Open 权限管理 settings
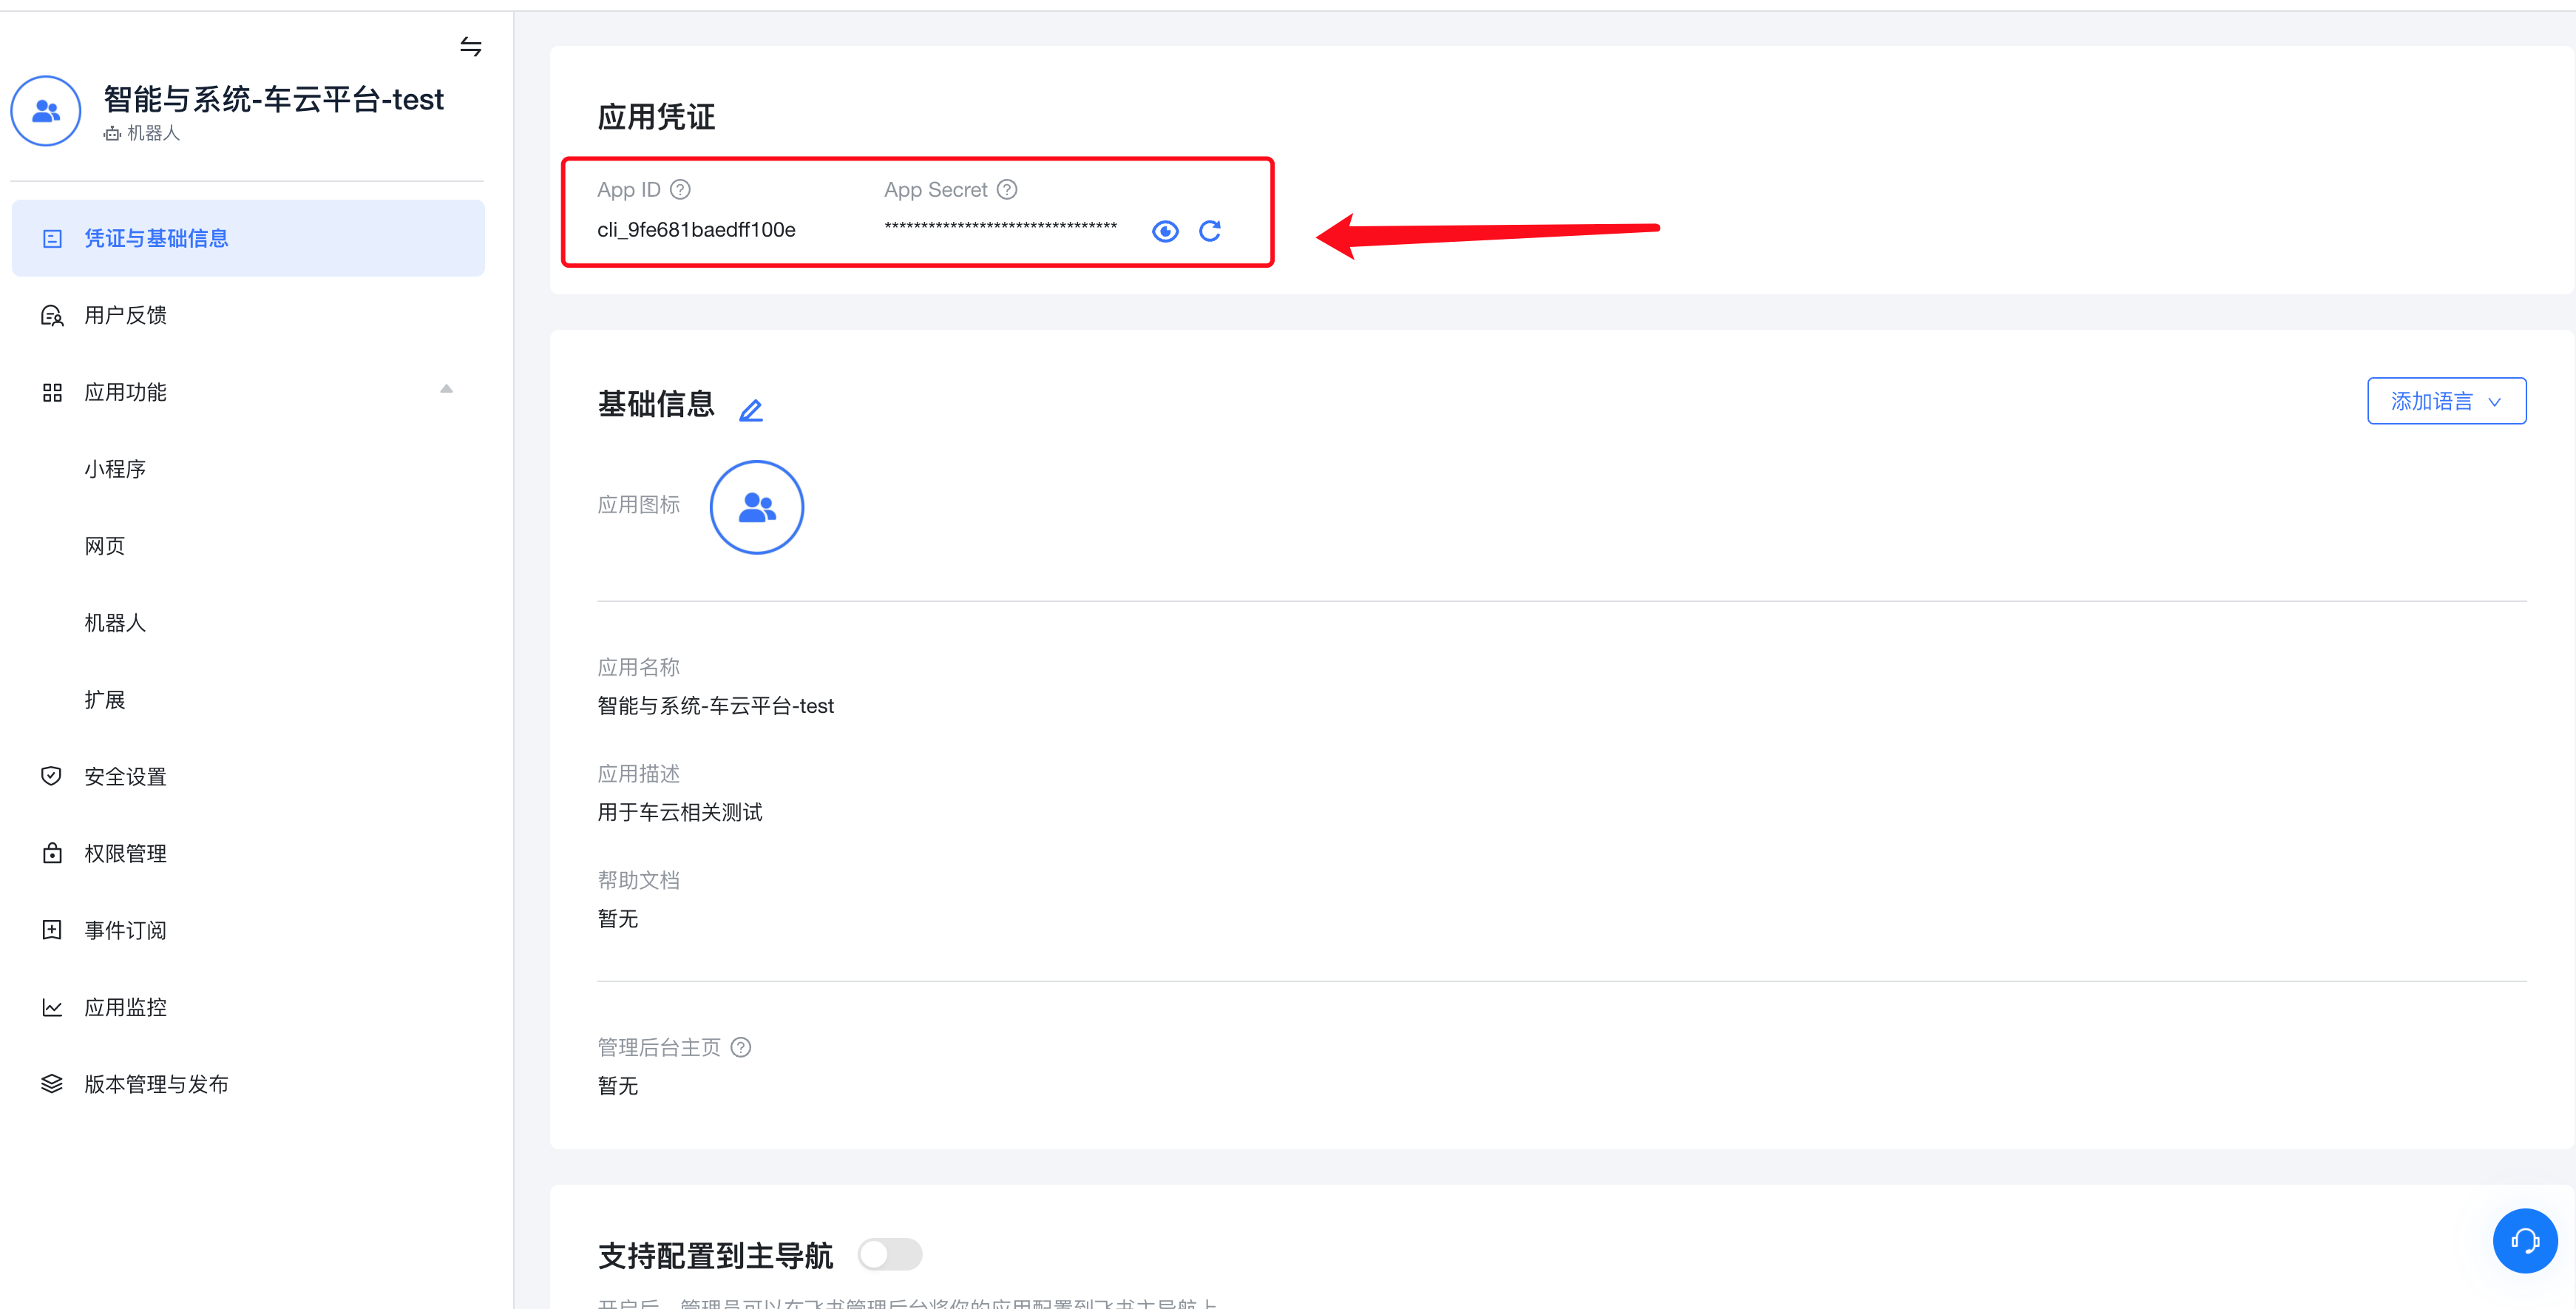This screenshot has height=1309, width=2576. [124, 853]
